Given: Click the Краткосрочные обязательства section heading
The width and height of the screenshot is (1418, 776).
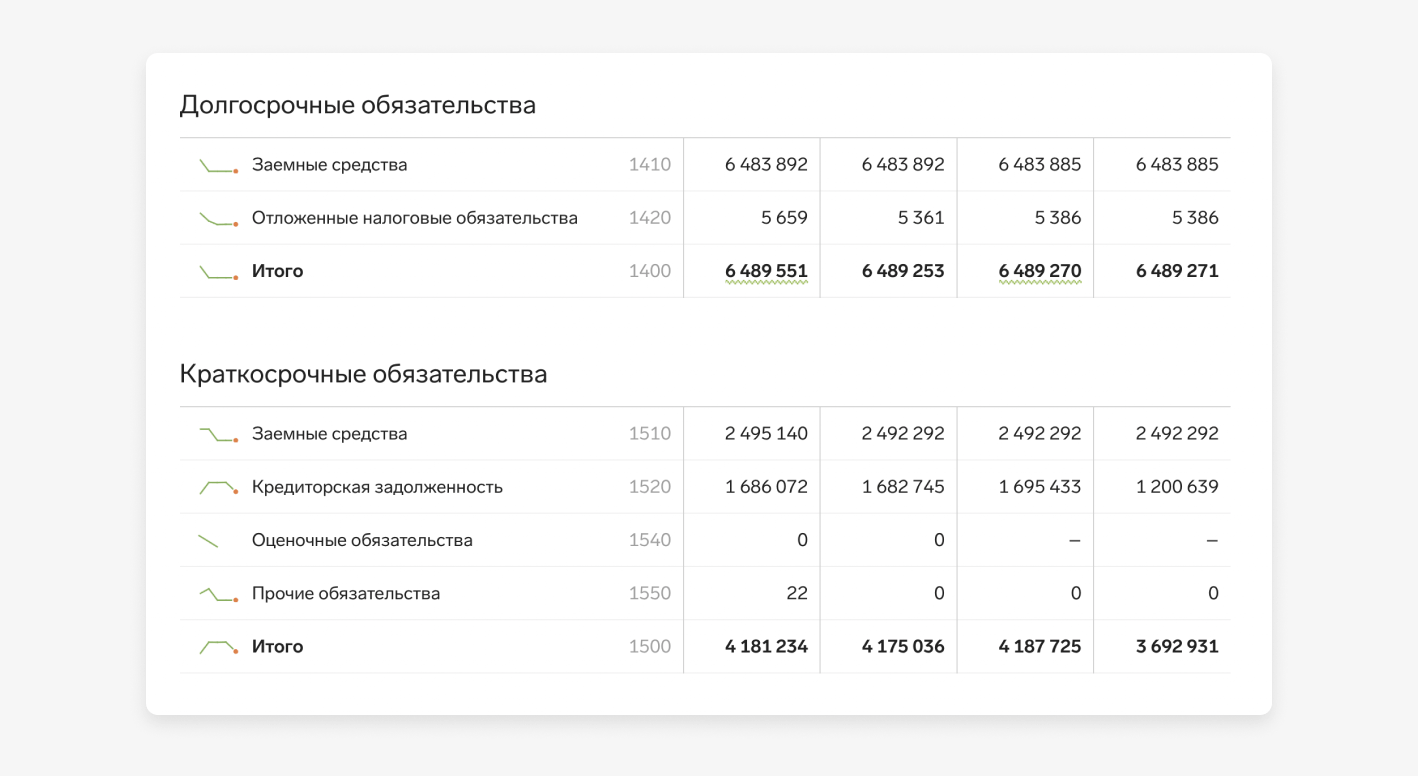Looking at the screenshot, I should [363, 374].
